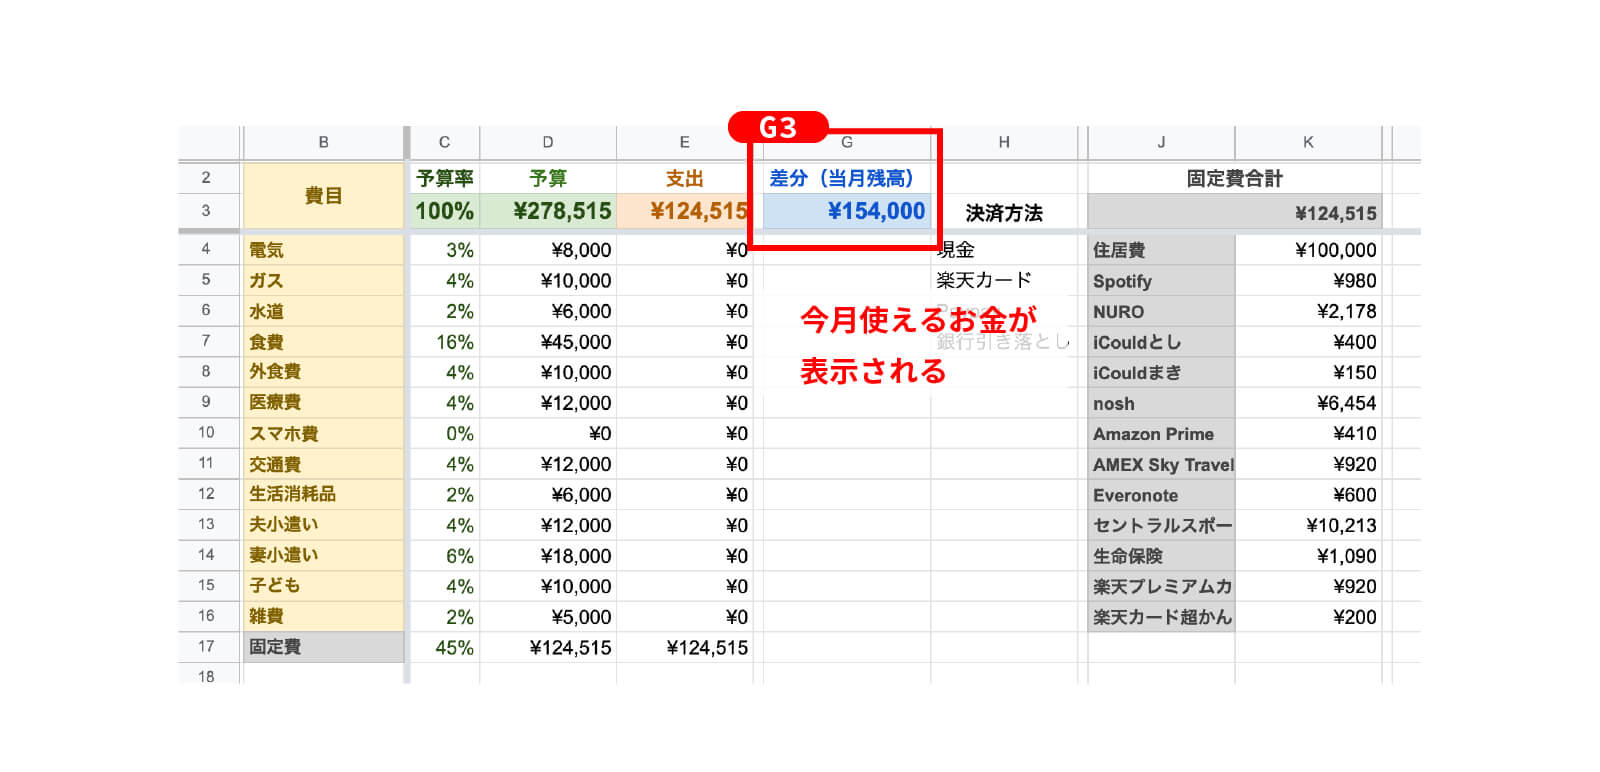Click the iCouldとし cell
The height and width of the screenshot is (772, 1600).
(x=1162, y=342)
